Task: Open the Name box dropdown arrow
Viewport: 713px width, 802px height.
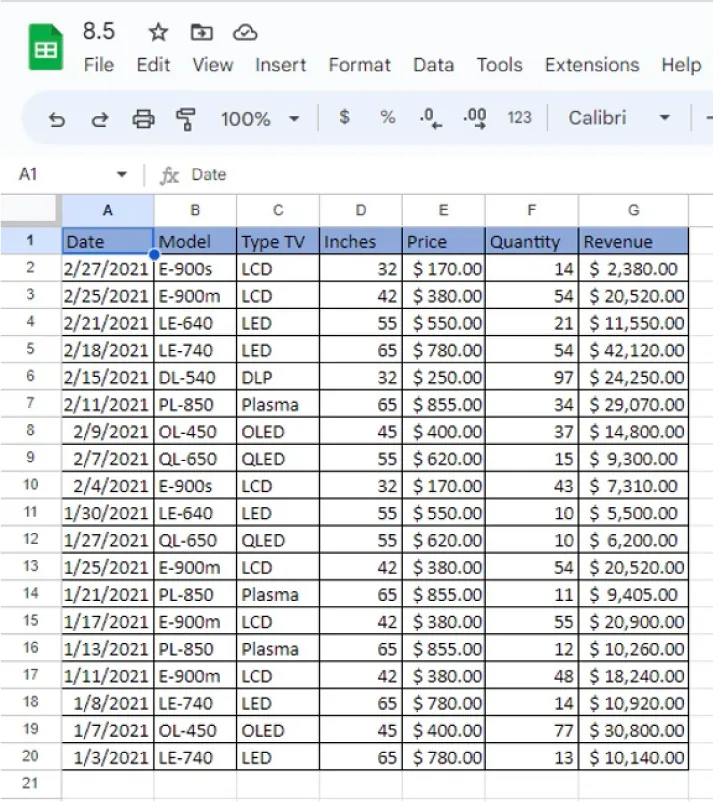Action: coord(122,175)
